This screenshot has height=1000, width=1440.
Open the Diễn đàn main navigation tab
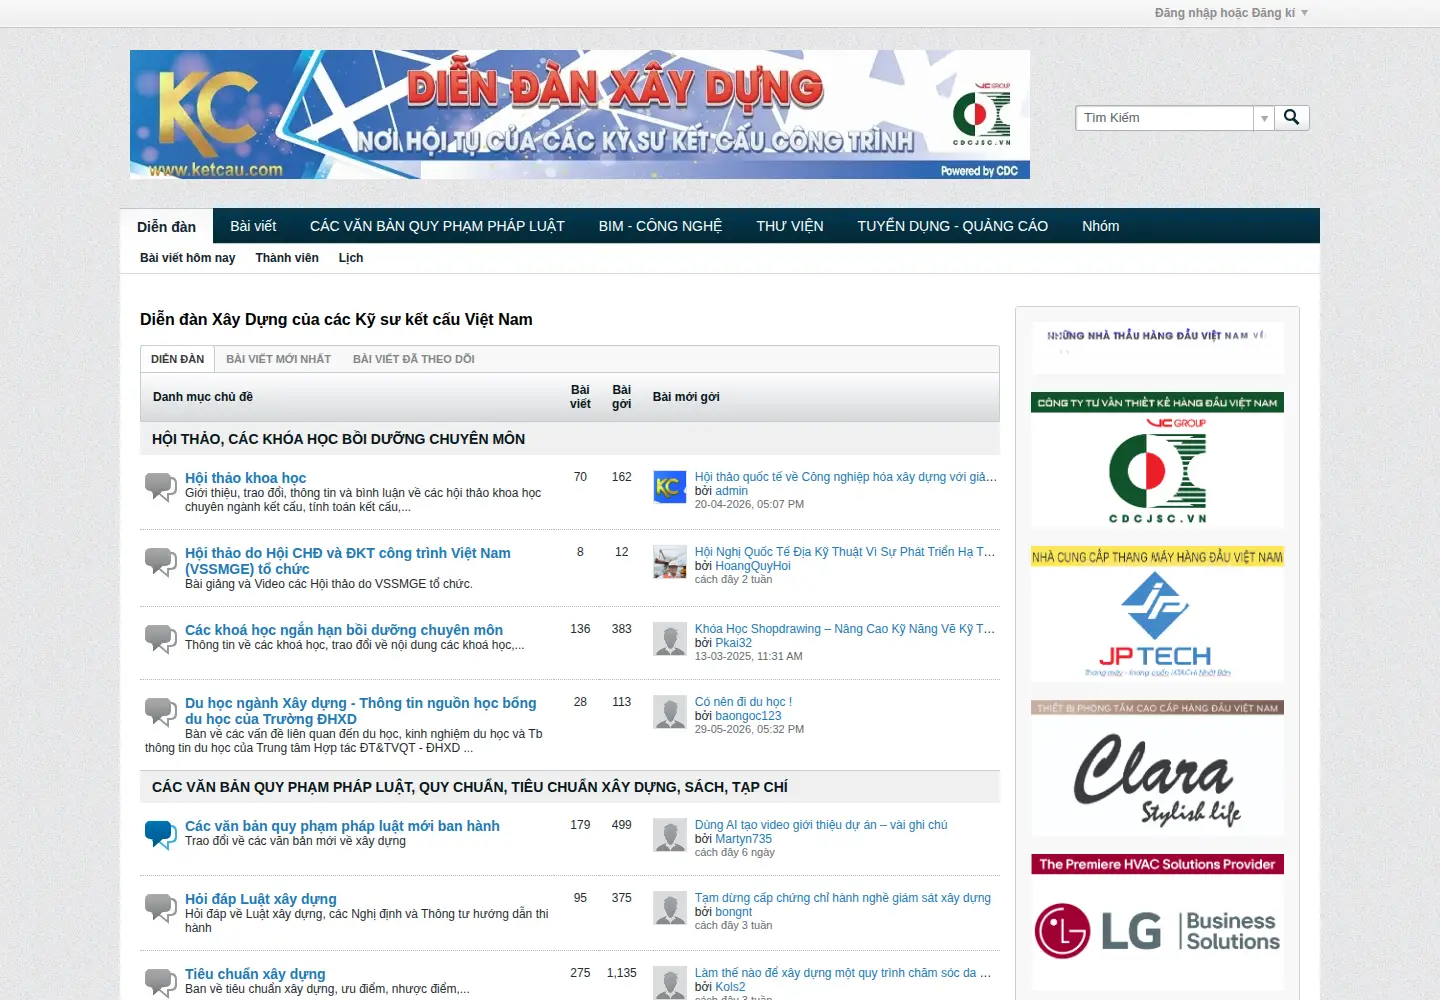pyautogui.click(x=166, y=226)
